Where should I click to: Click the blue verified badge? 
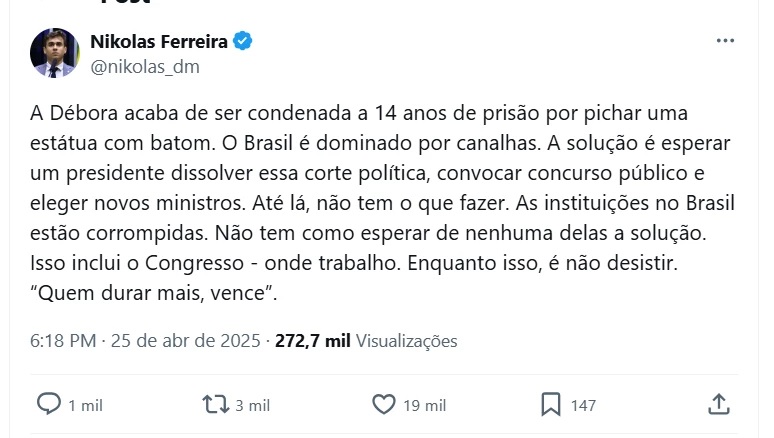[243, 42]
